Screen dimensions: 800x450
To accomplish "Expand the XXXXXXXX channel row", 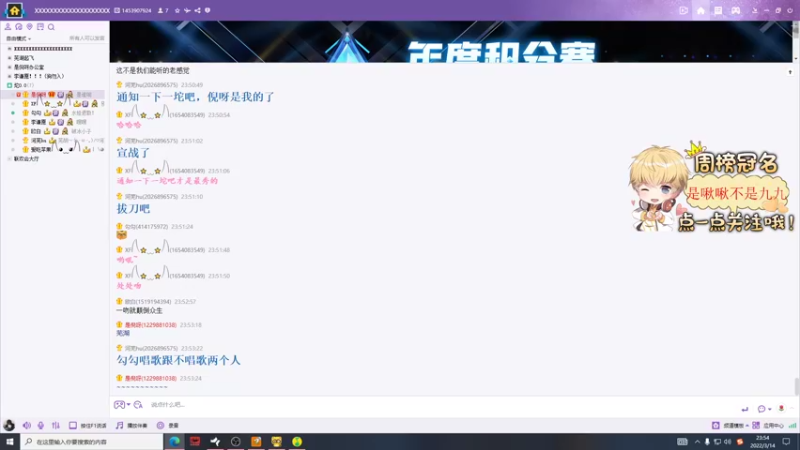I will 9,49.
